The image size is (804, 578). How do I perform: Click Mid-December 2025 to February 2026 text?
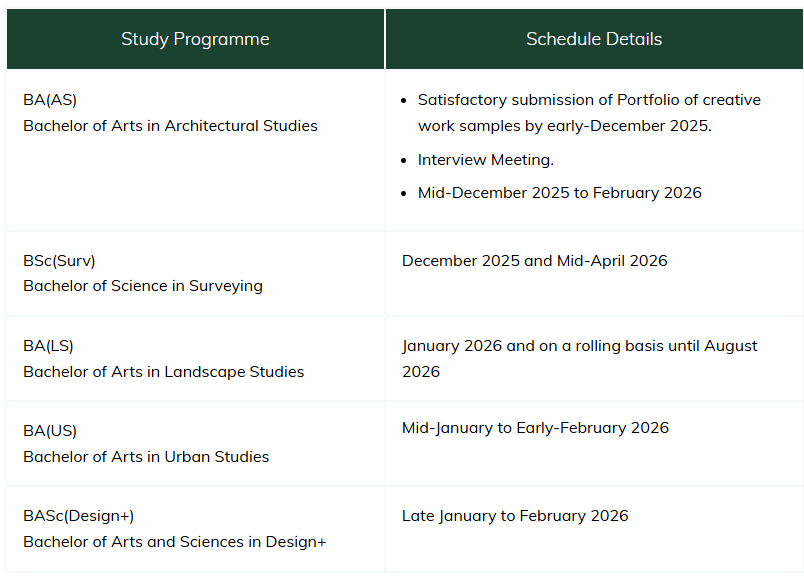coord(560,193)
